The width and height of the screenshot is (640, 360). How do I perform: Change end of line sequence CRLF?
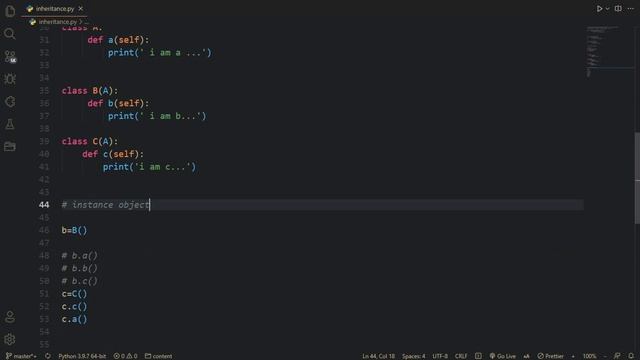click(461, 356)
